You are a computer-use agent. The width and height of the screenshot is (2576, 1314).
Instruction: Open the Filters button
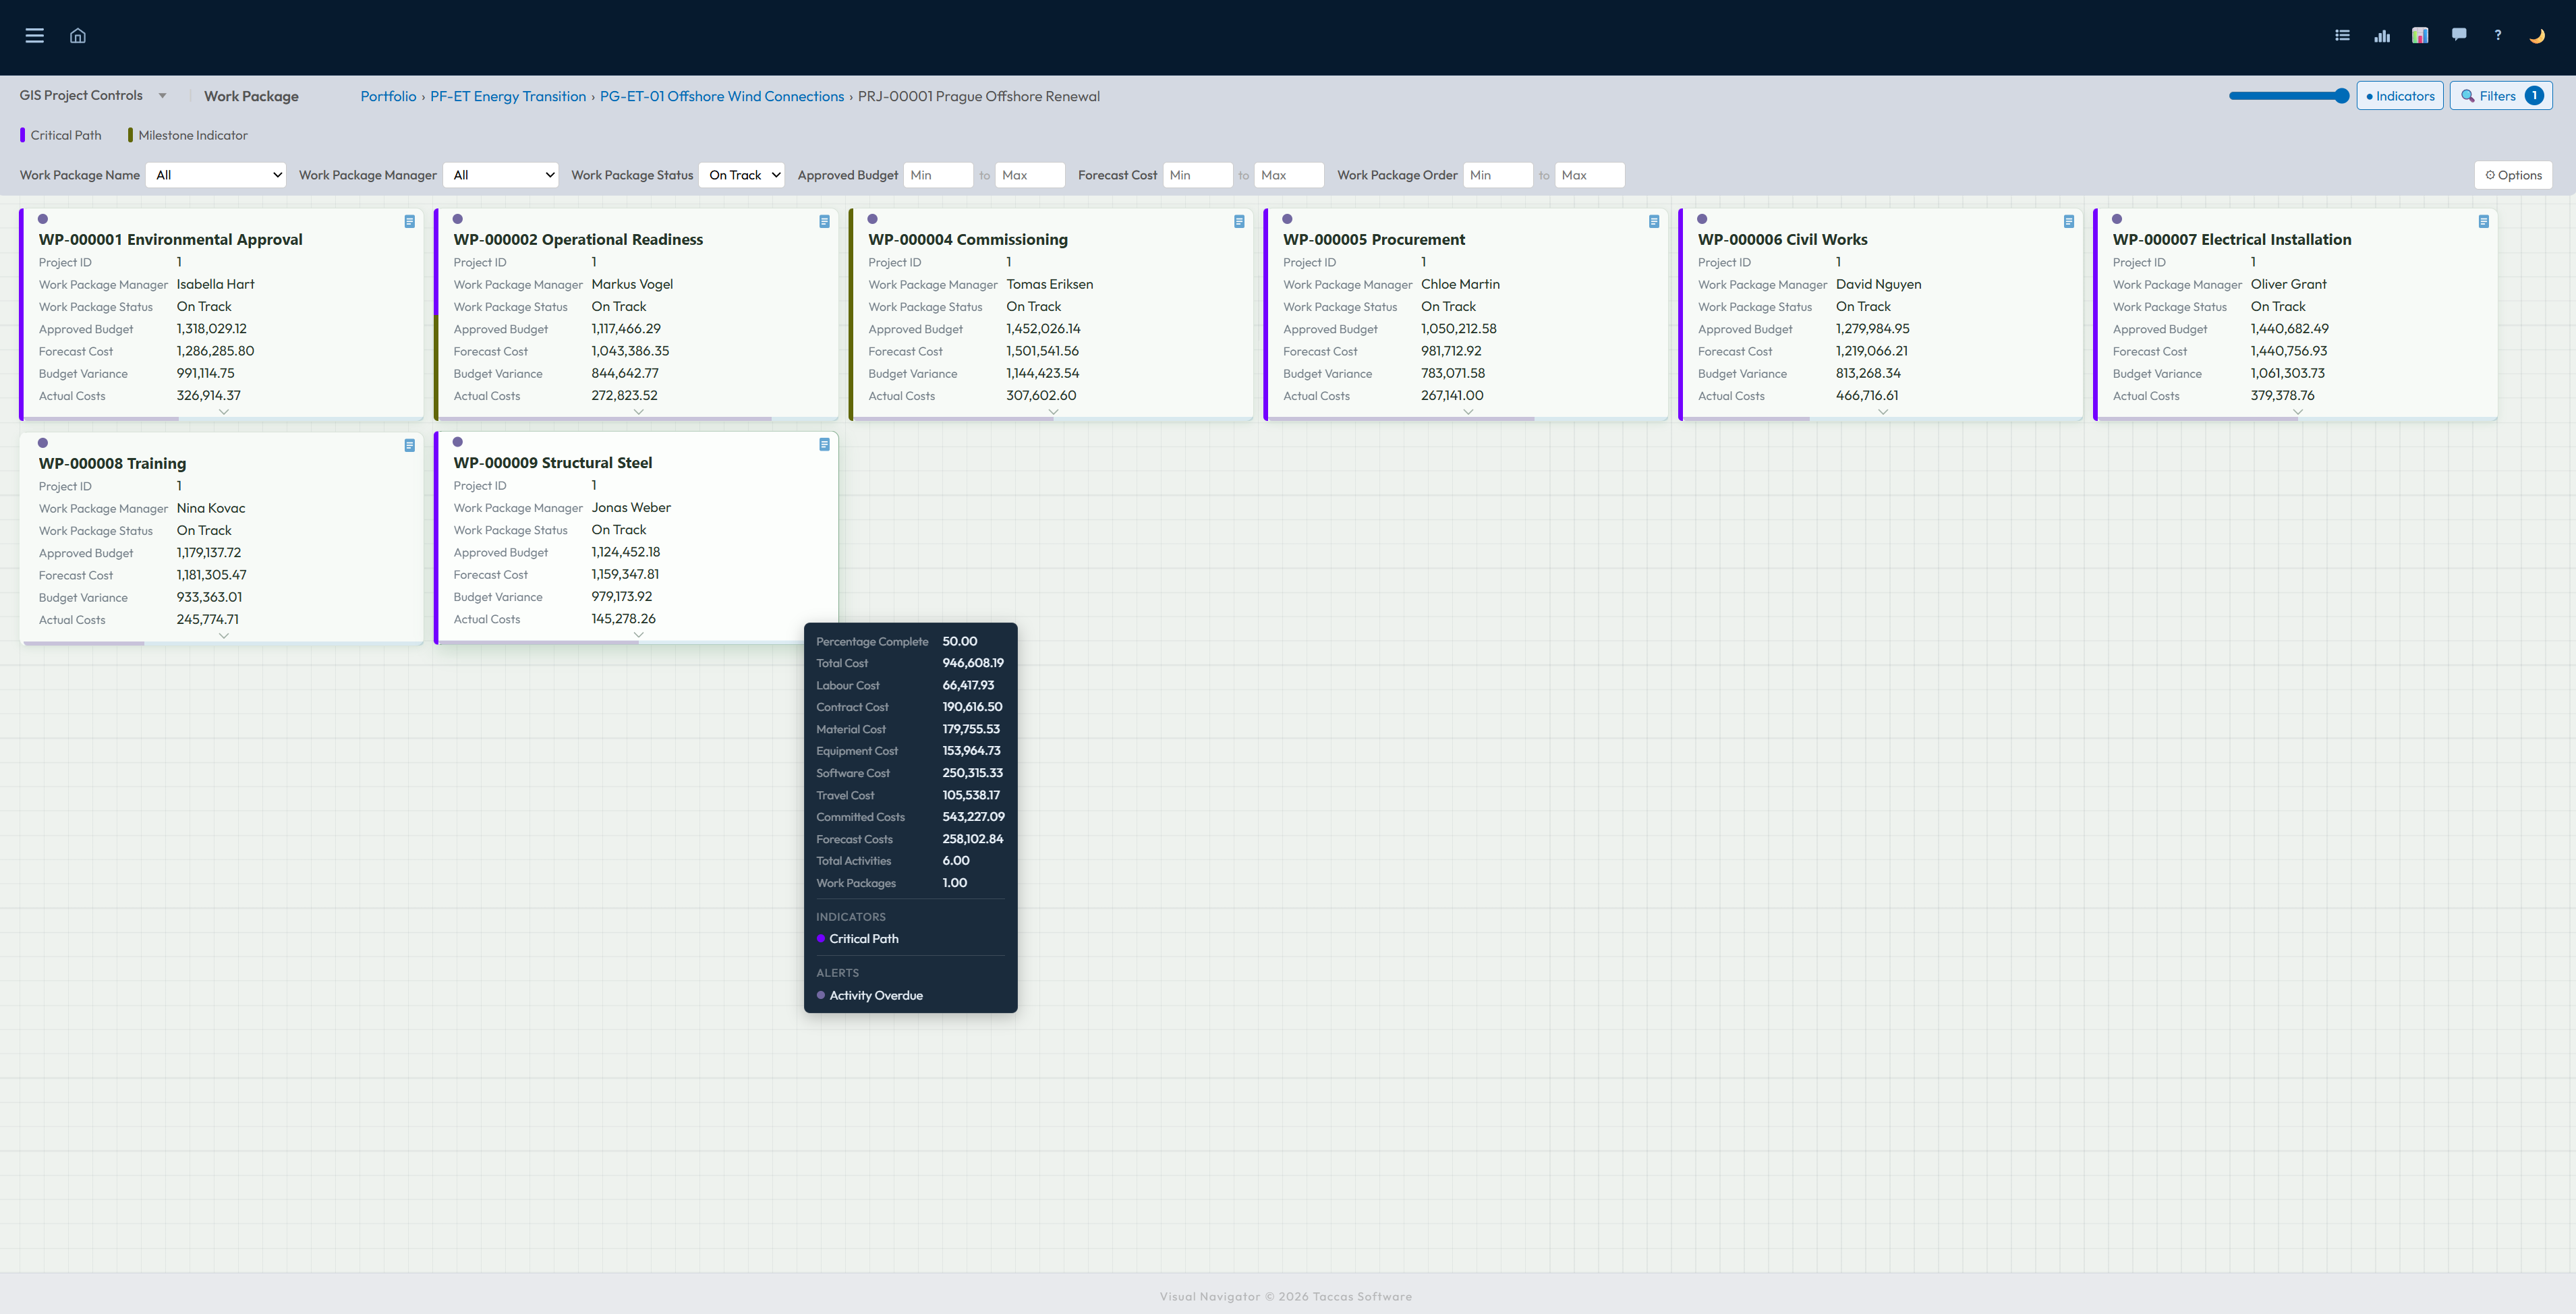[2501, 96]
